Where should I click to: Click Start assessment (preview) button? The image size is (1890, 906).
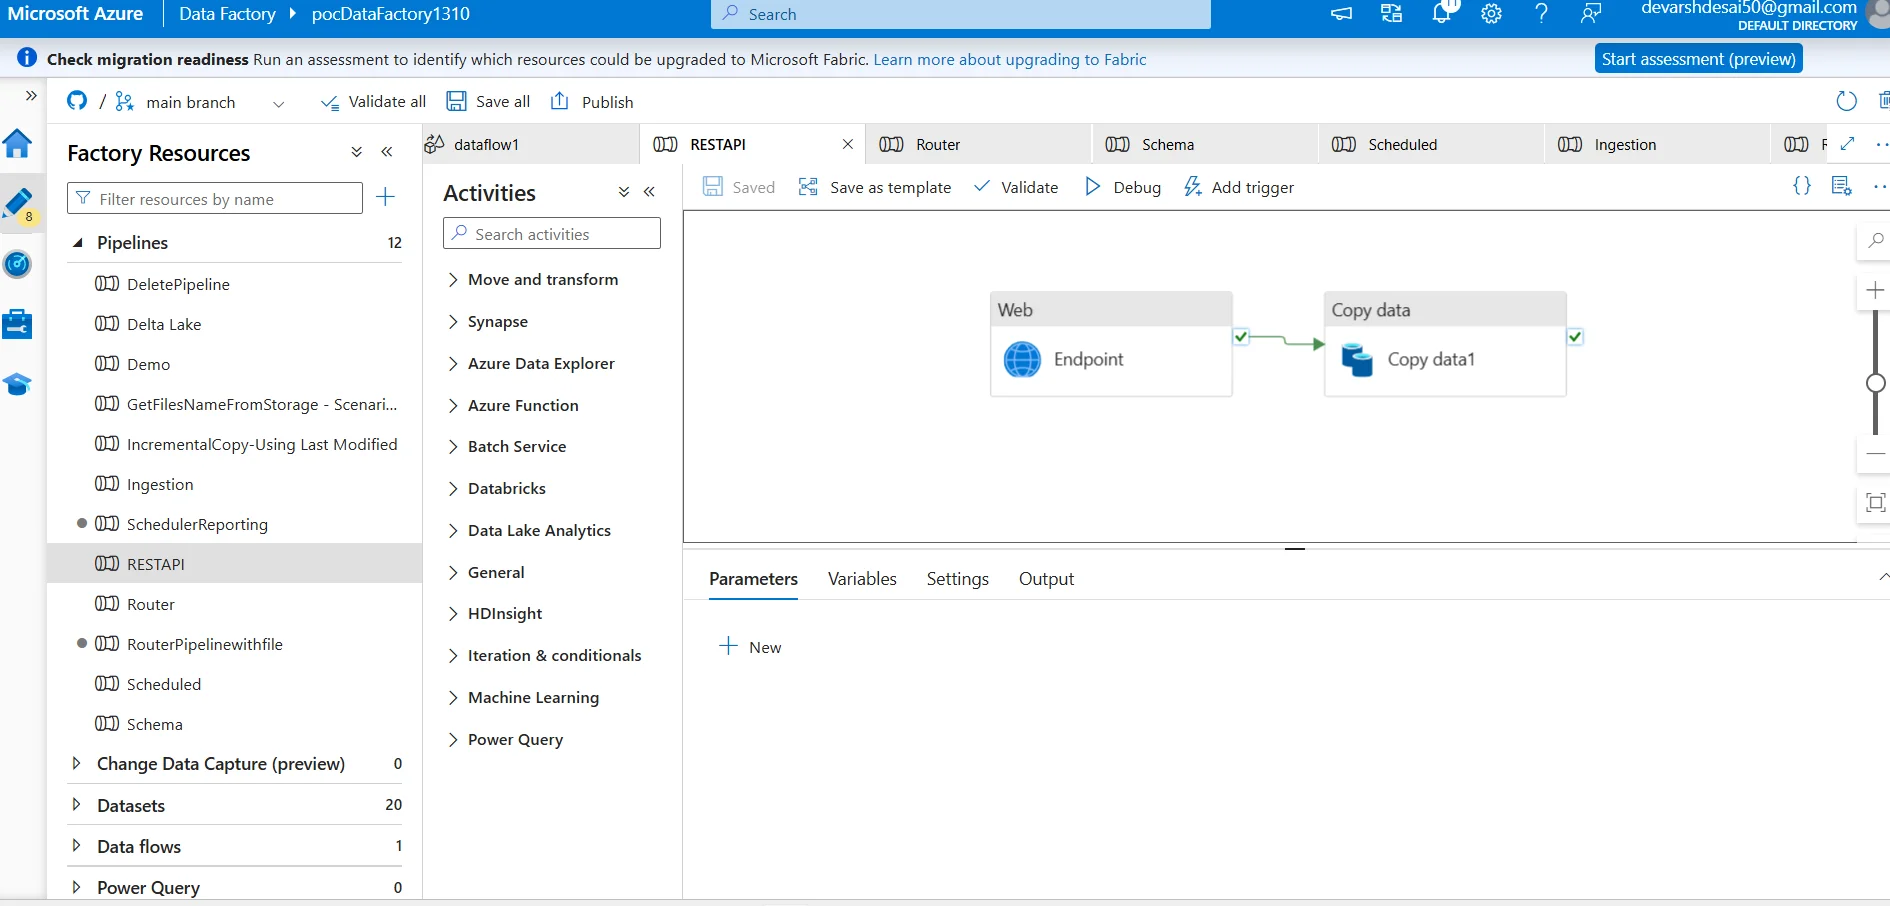click(1698, 59)
